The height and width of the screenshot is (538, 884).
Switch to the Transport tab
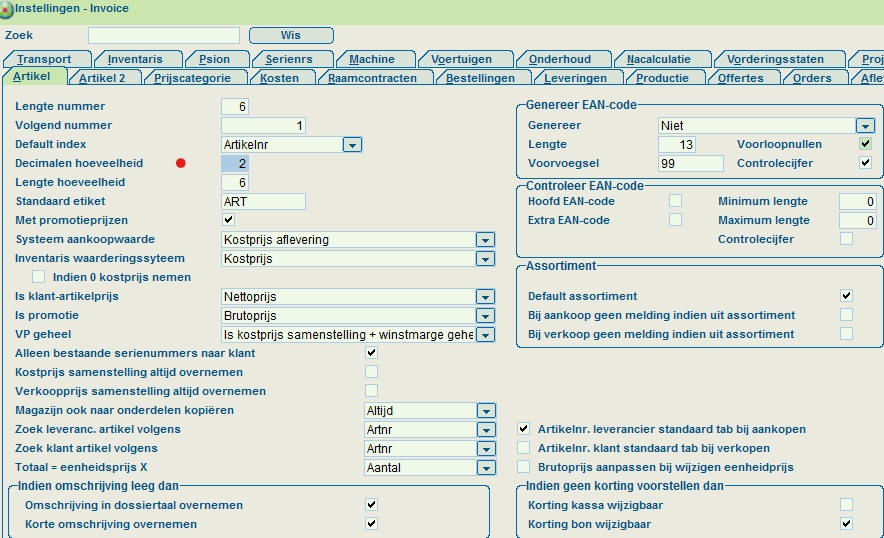[x=43, y=59]
